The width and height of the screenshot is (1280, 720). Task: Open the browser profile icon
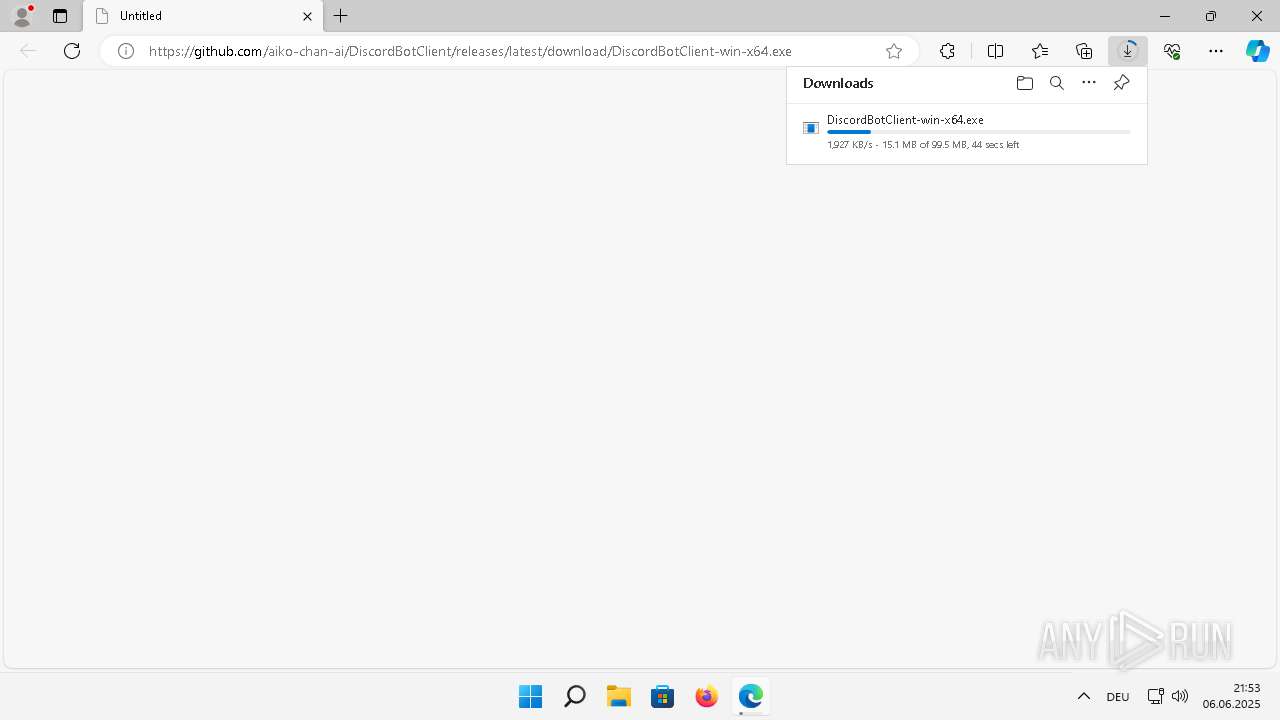point(21,16)
